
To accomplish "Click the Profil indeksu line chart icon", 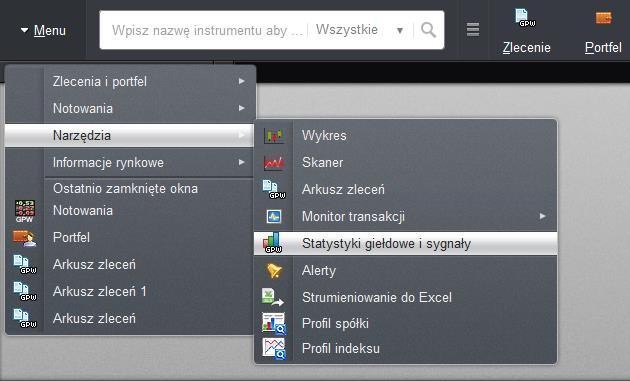I will [274, 348].
